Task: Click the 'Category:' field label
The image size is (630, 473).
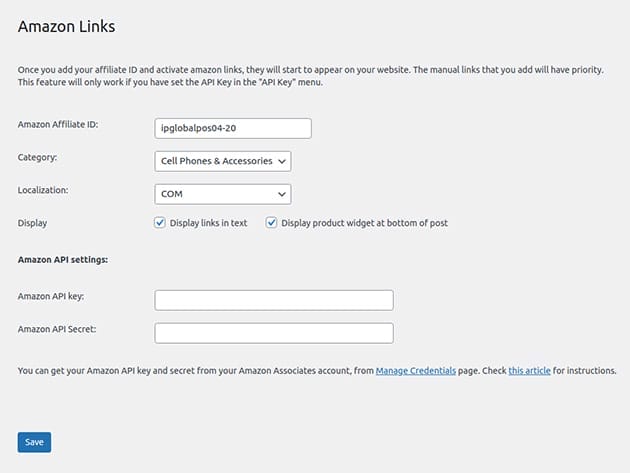Action: pos(38,157)
